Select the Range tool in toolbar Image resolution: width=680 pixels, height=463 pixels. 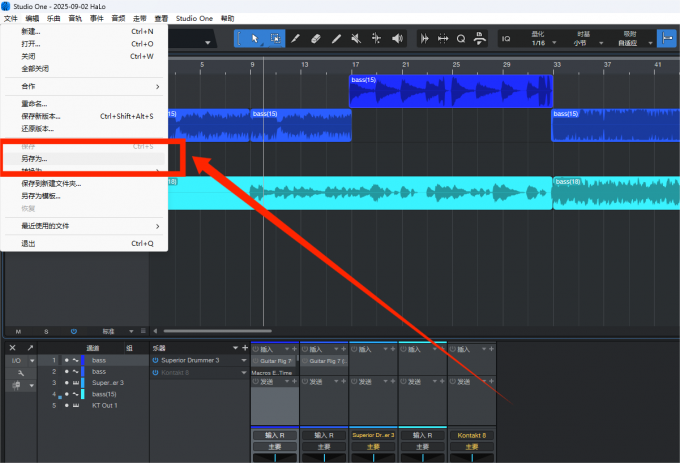tap(275, 39)
